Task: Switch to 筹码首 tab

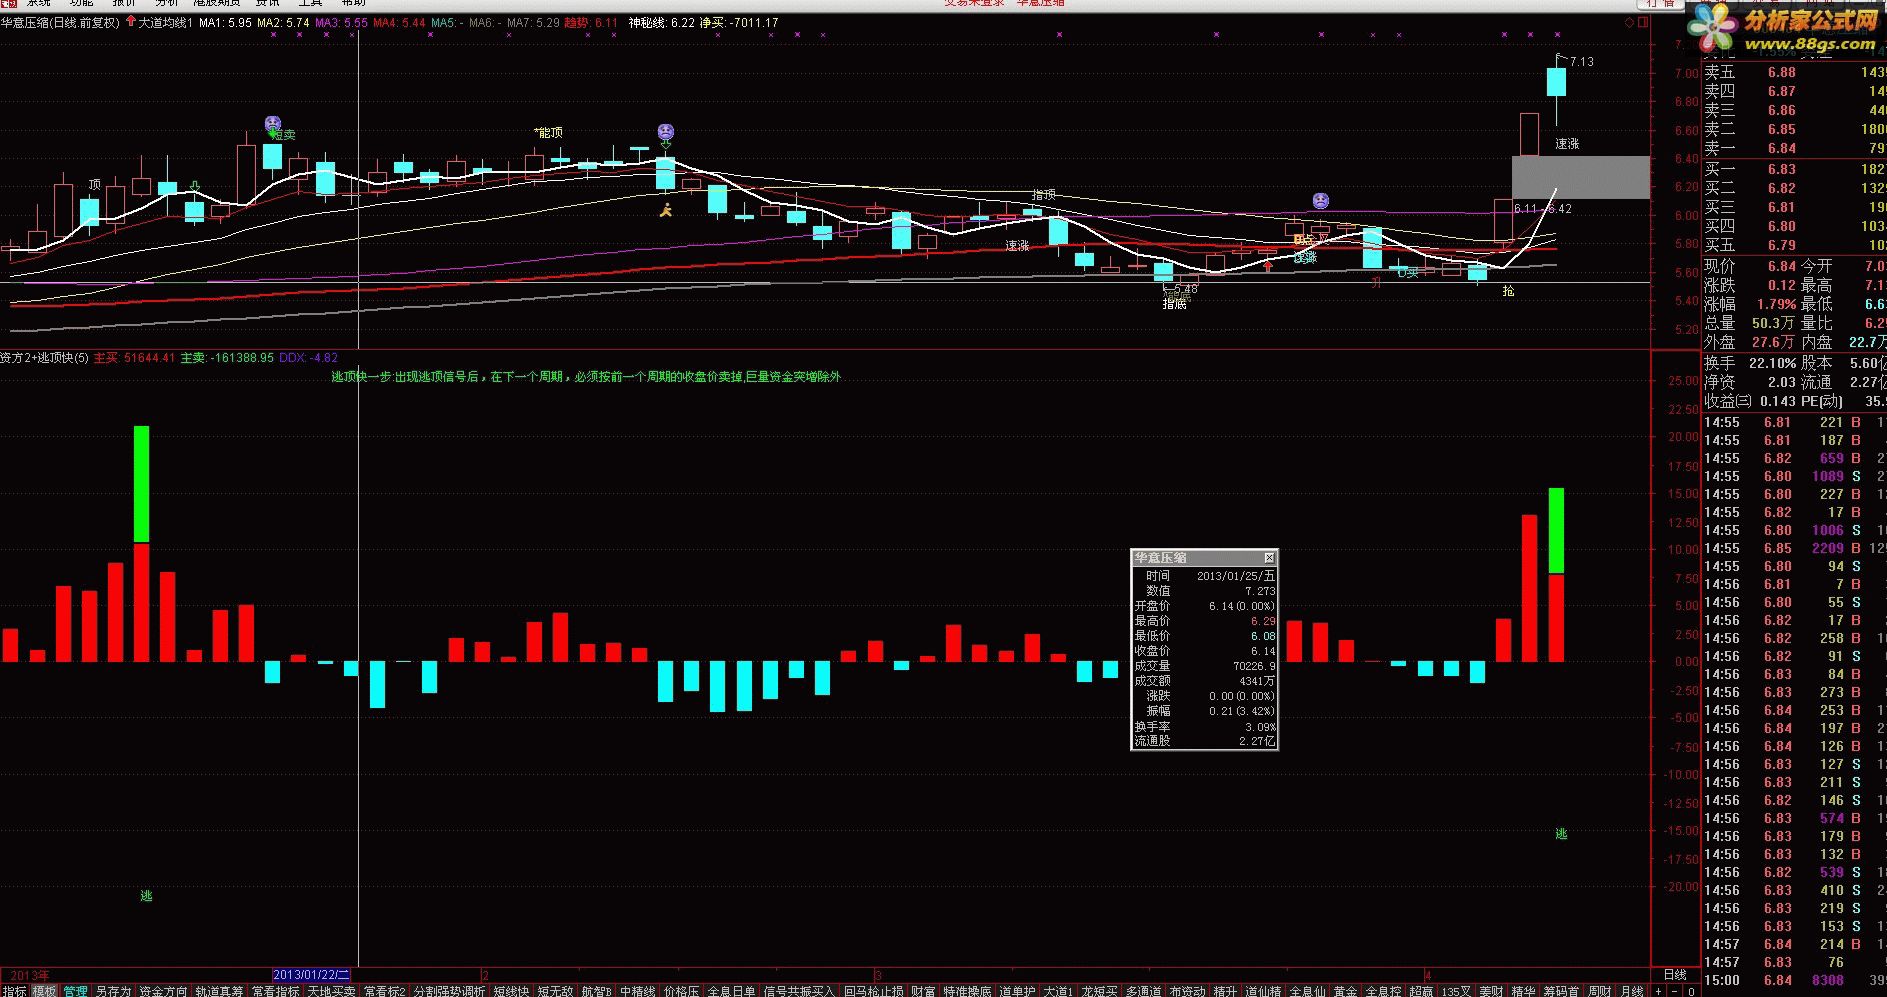Action: 1561,991
